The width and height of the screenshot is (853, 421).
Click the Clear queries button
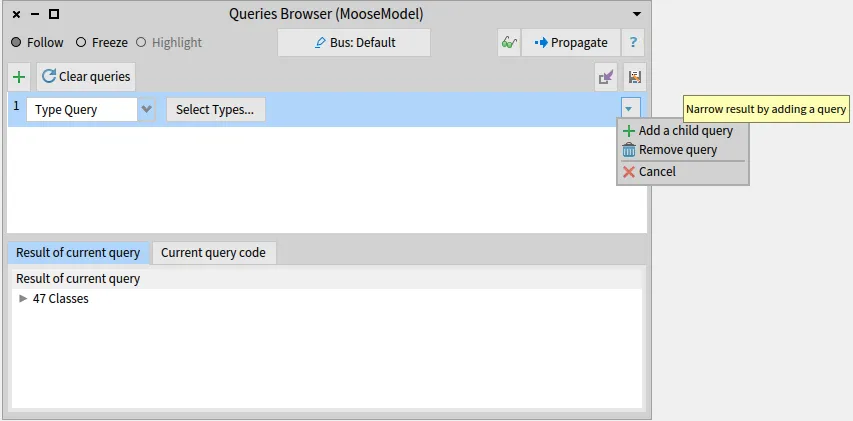(x=86, y=77)
